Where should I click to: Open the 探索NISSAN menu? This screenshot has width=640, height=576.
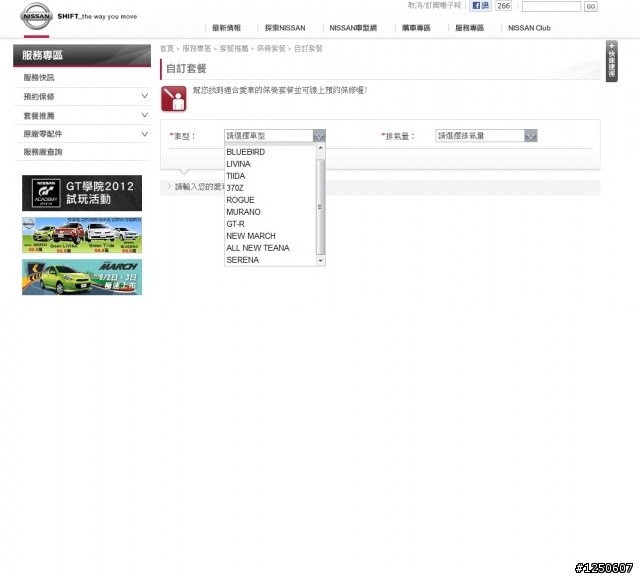(285, 28)
